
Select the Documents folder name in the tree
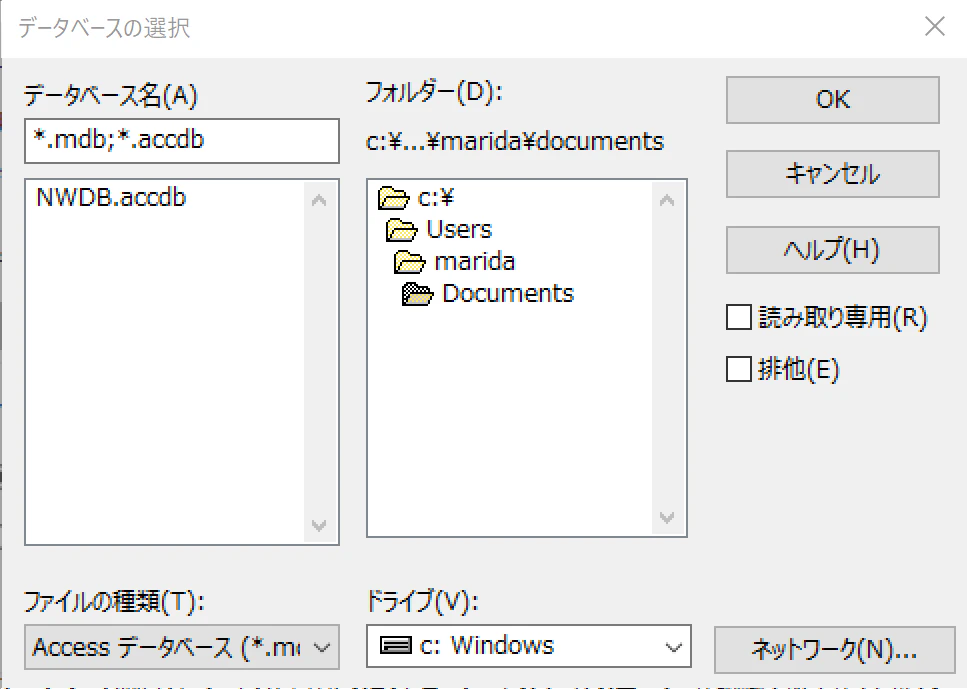(508, 294)
